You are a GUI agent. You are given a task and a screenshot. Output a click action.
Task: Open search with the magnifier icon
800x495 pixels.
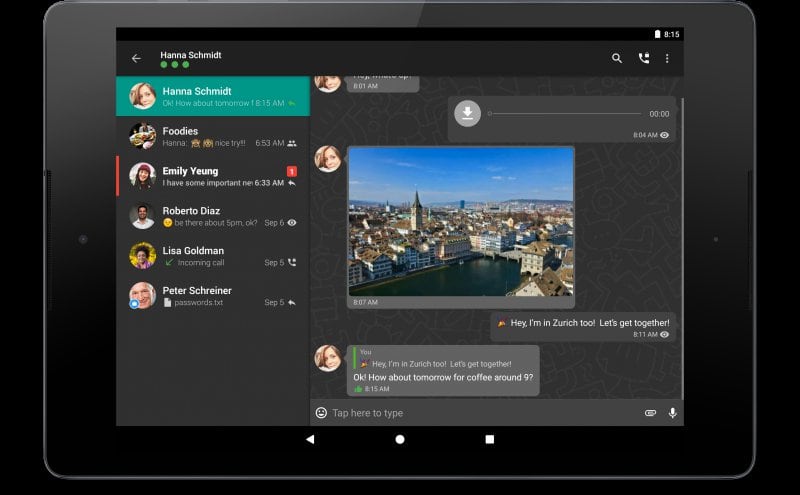[617, 58]
